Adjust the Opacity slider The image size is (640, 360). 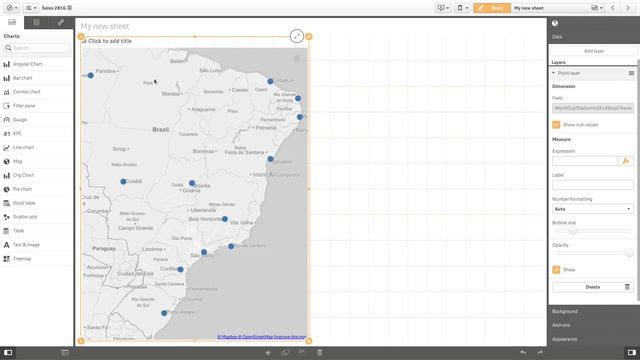point(629,253)
